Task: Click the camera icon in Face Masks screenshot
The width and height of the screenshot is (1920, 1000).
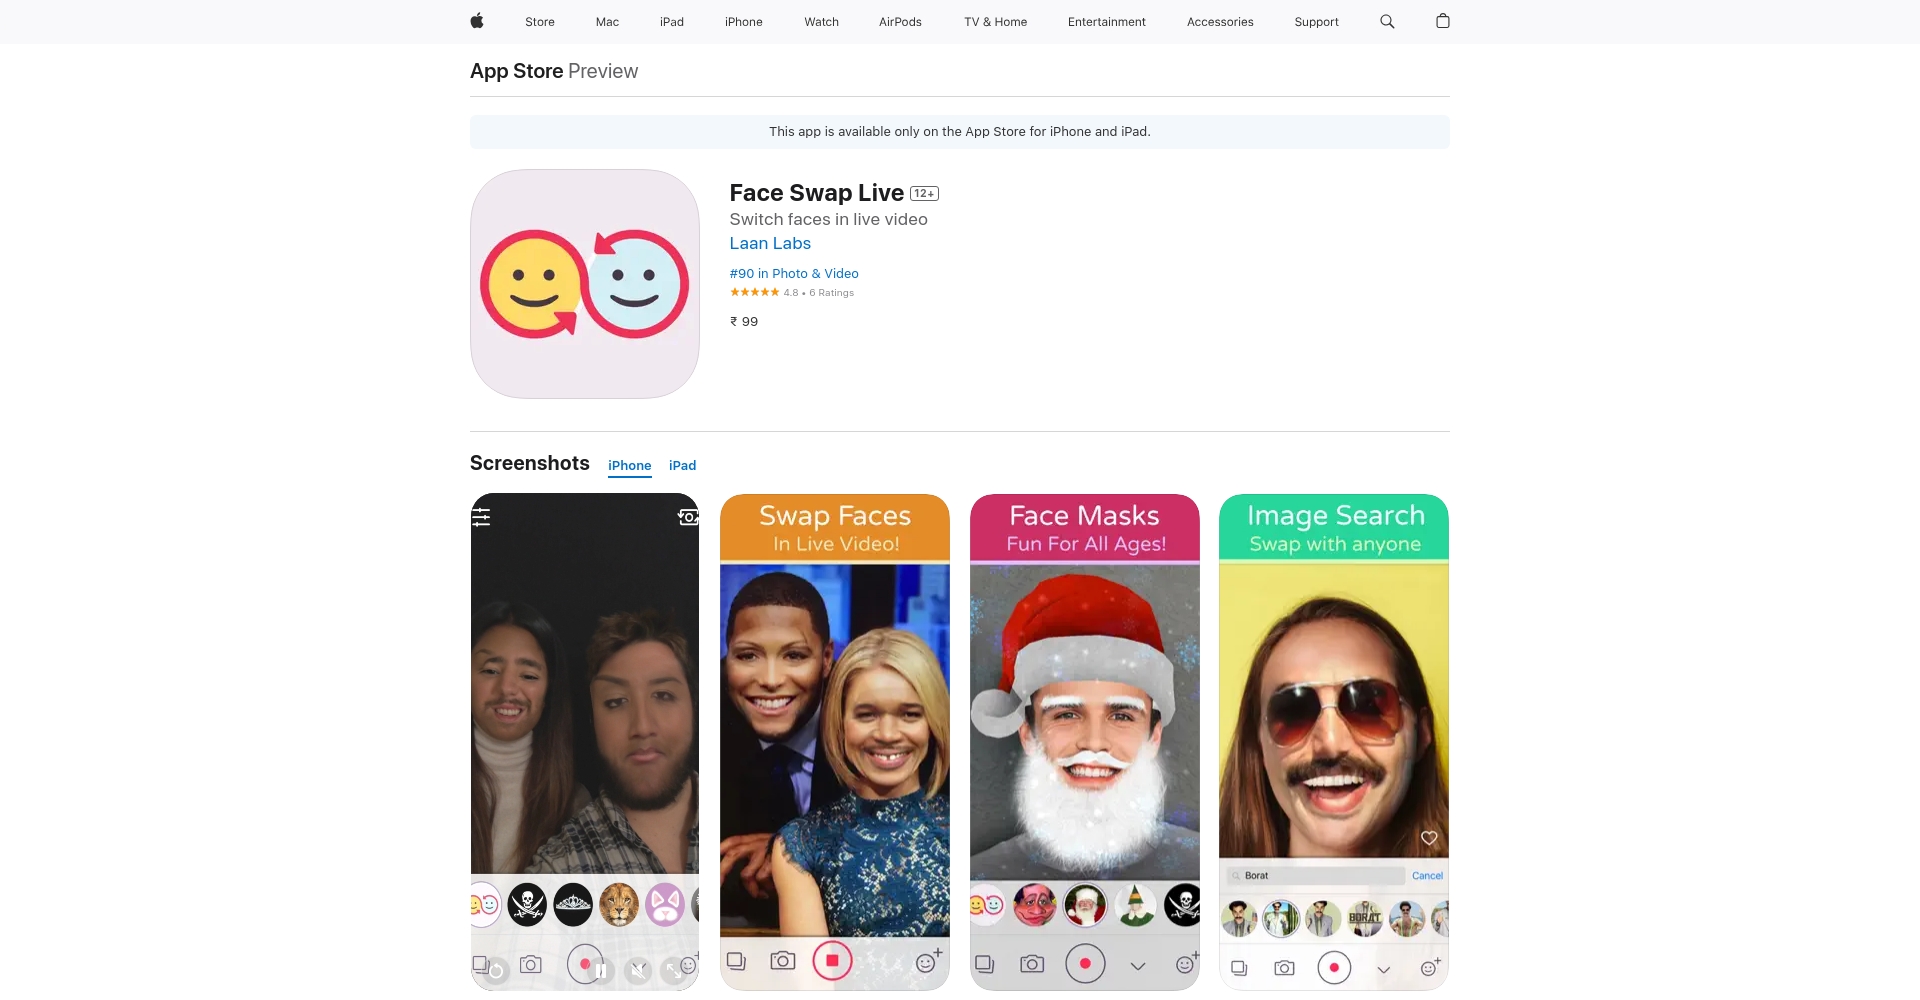Action: (x=1032, y=965)
